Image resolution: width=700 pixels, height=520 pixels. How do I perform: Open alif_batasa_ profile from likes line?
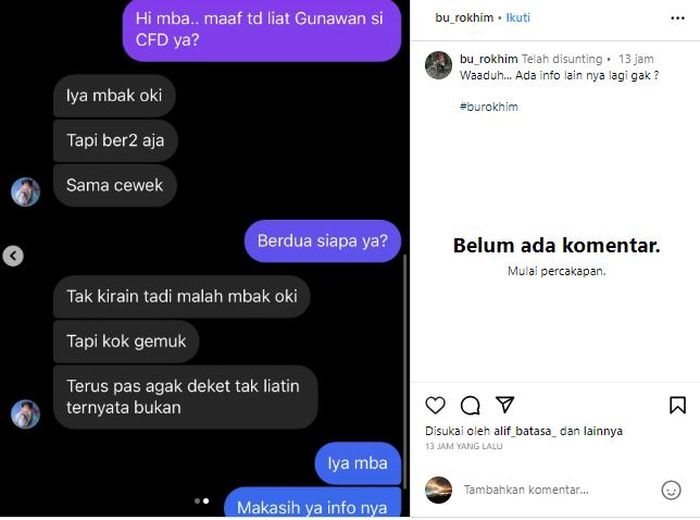525,431
